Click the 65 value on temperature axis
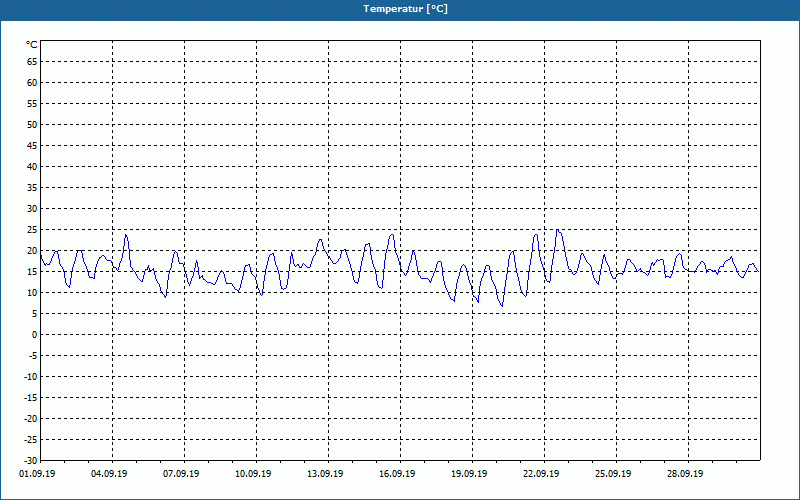 coord(32,62)
